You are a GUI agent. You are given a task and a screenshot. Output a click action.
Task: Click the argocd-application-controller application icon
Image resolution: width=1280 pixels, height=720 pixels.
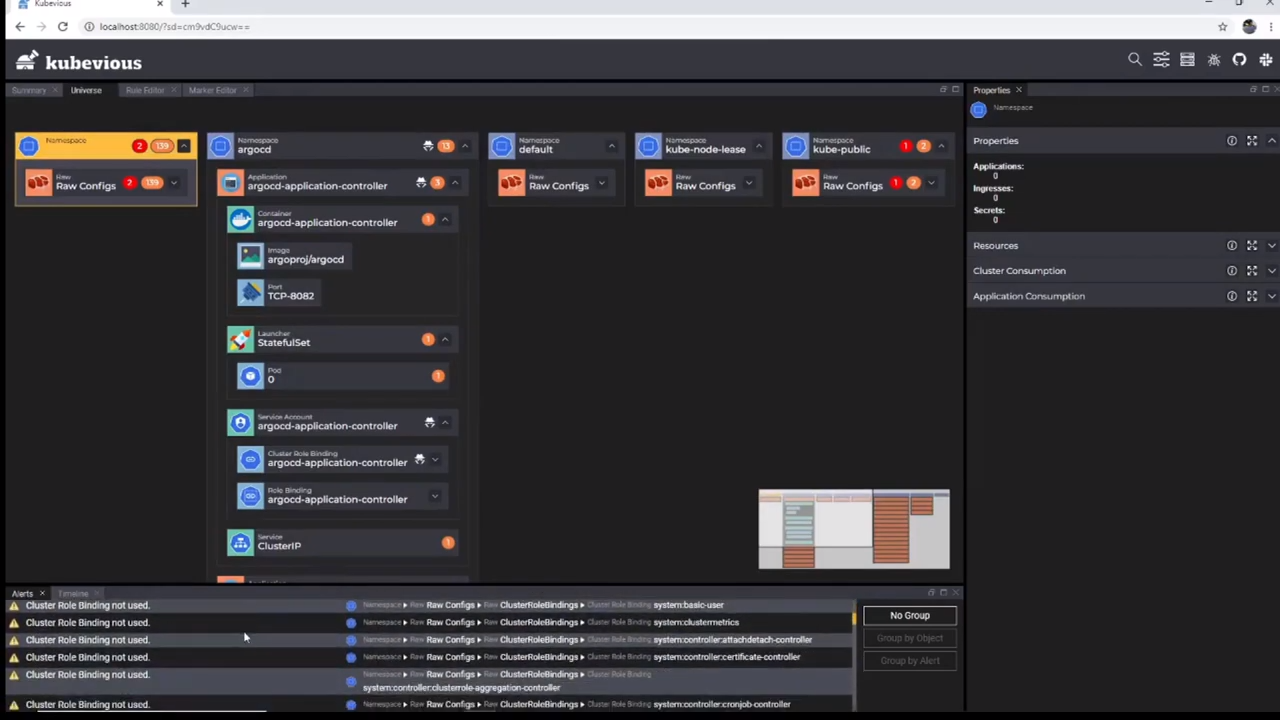[231, 183]
